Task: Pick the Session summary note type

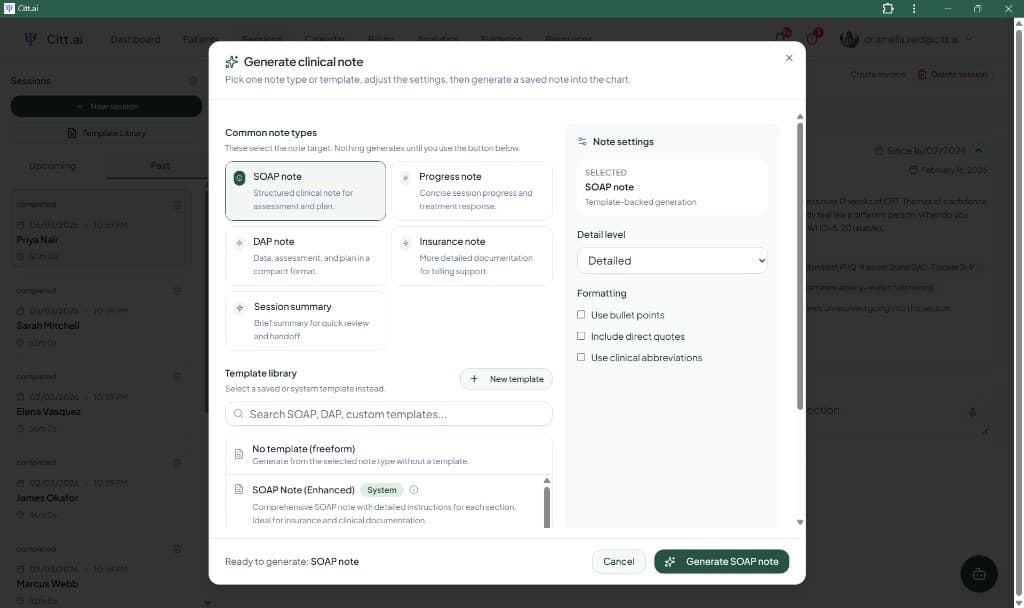Action: point(305,321)
